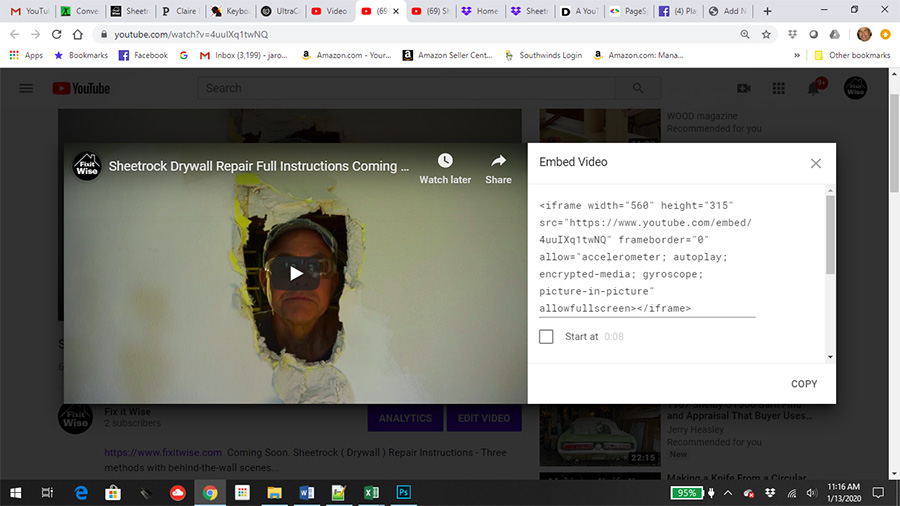Click the Start at time value 0:08
This screenshot has height=506, width=900.
pos(614,337)
